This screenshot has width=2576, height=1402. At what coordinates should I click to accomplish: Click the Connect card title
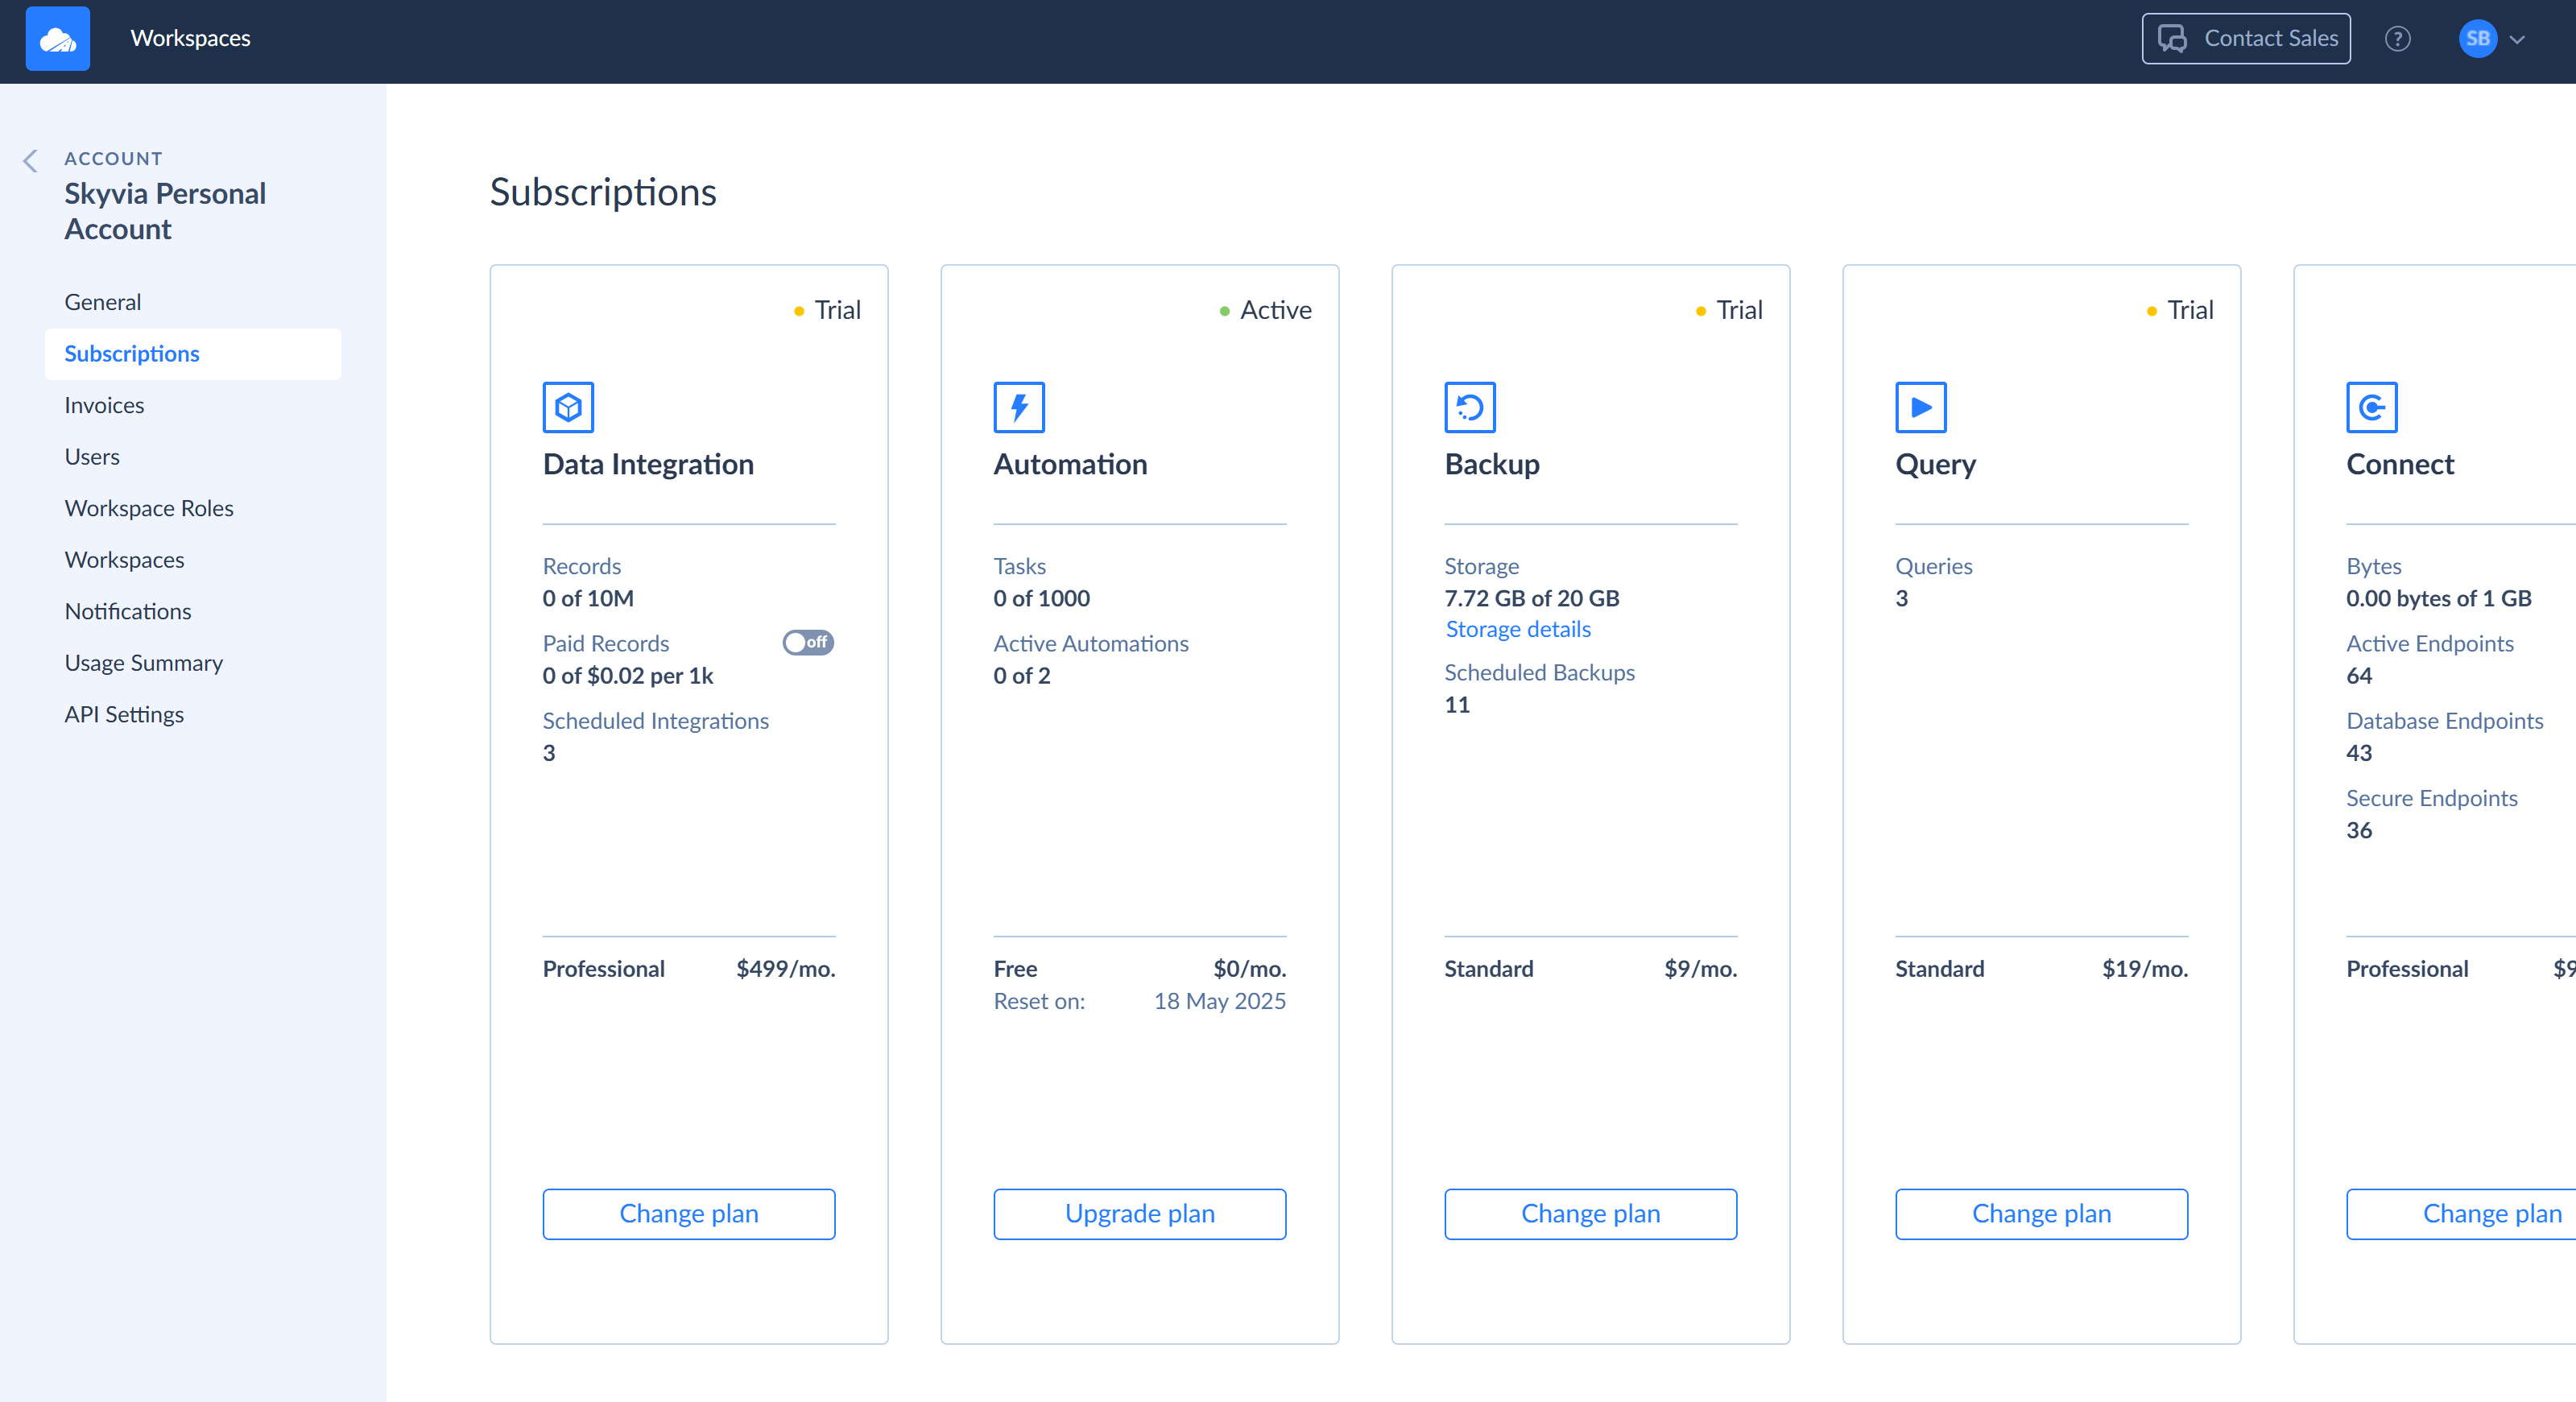click(x=2400, y=464)
